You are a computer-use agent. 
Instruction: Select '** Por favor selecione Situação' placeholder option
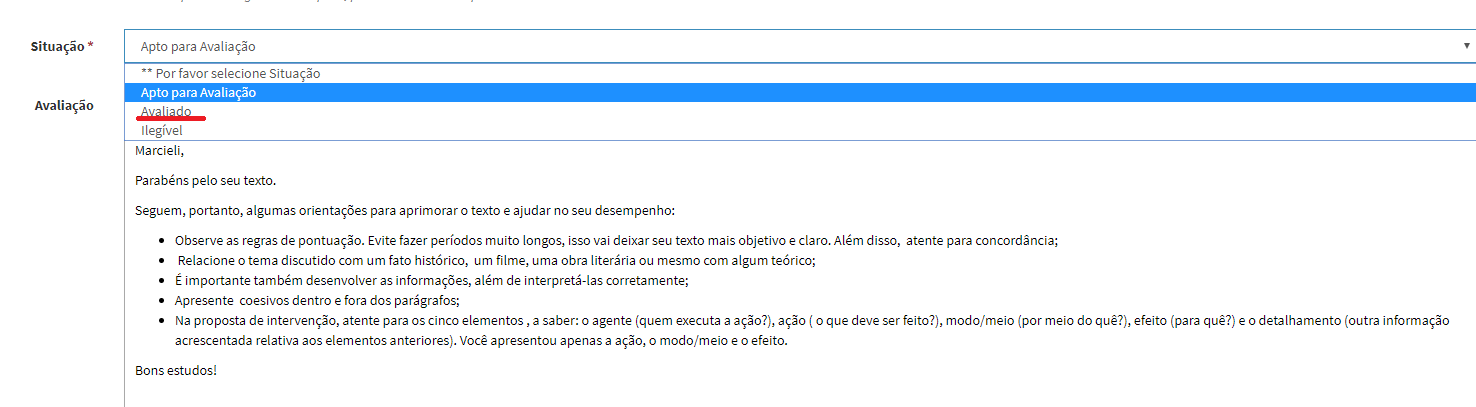(x=230, y=73)
